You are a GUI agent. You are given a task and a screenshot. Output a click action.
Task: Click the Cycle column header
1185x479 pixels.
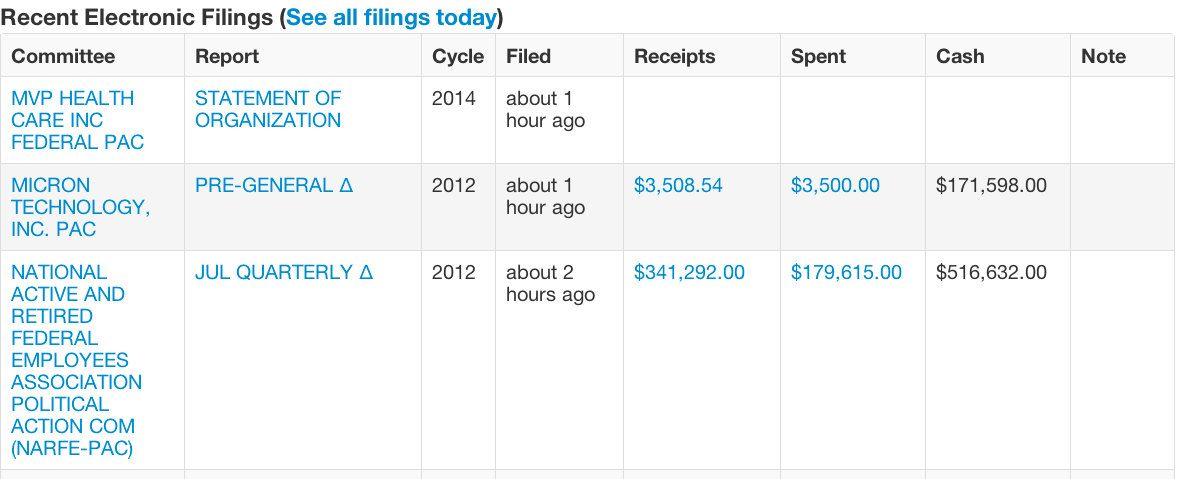point(458,56)
